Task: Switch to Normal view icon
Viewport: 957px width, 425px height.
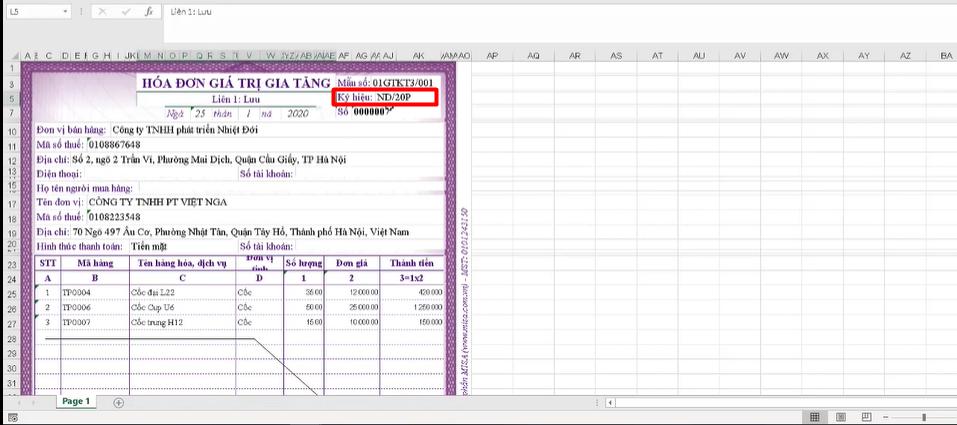Action: [814, 417]
